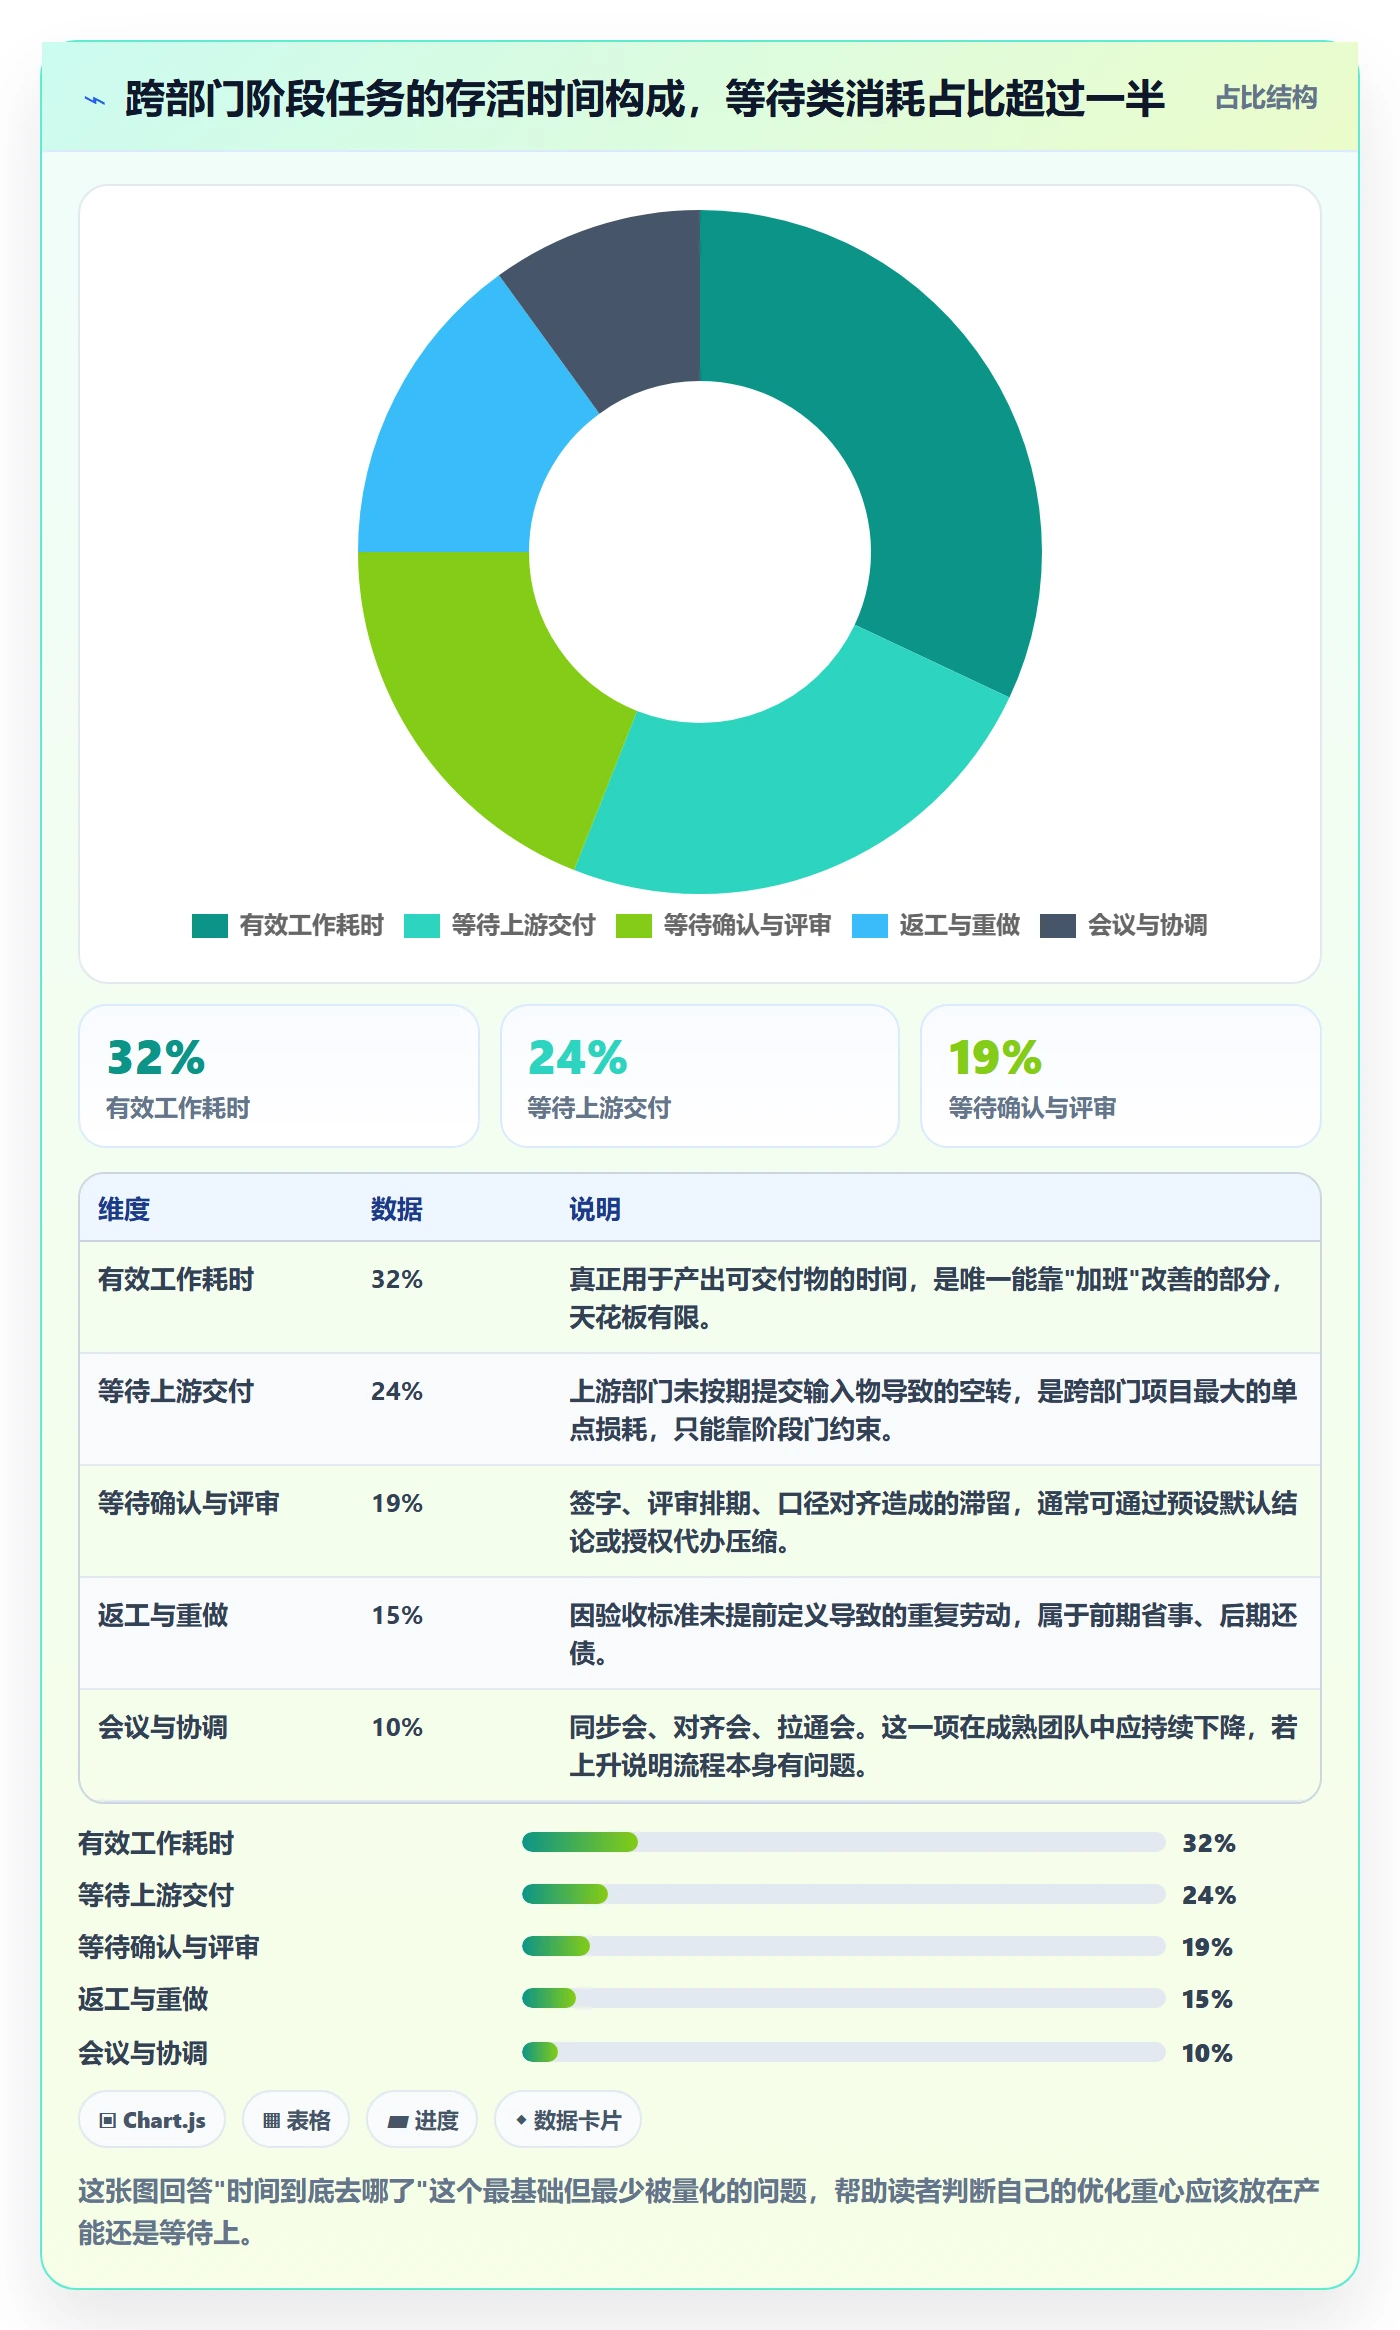Click the 同步会、对齐会、拉通会 description text
This screenshot has height=2330, width=1400.
[x=933, y=1746]
